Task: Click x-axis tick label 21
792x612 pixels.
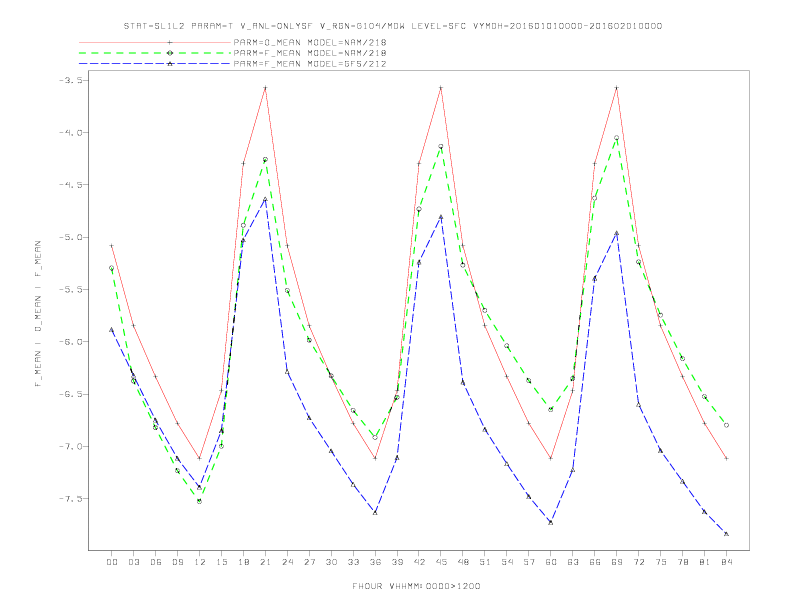Action: click(265, 562)
